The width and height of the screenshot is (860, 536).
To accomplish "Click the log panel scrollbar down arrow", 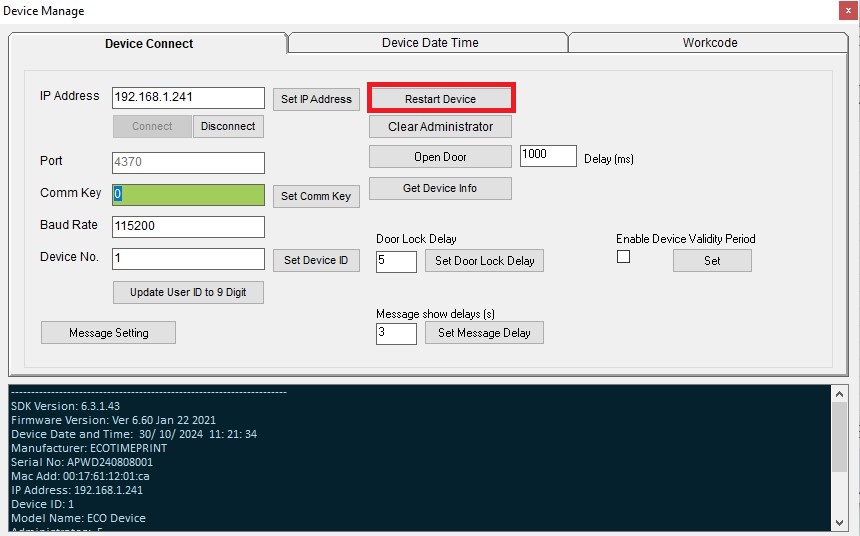I will pyautogui.click(x=839, y=523).
